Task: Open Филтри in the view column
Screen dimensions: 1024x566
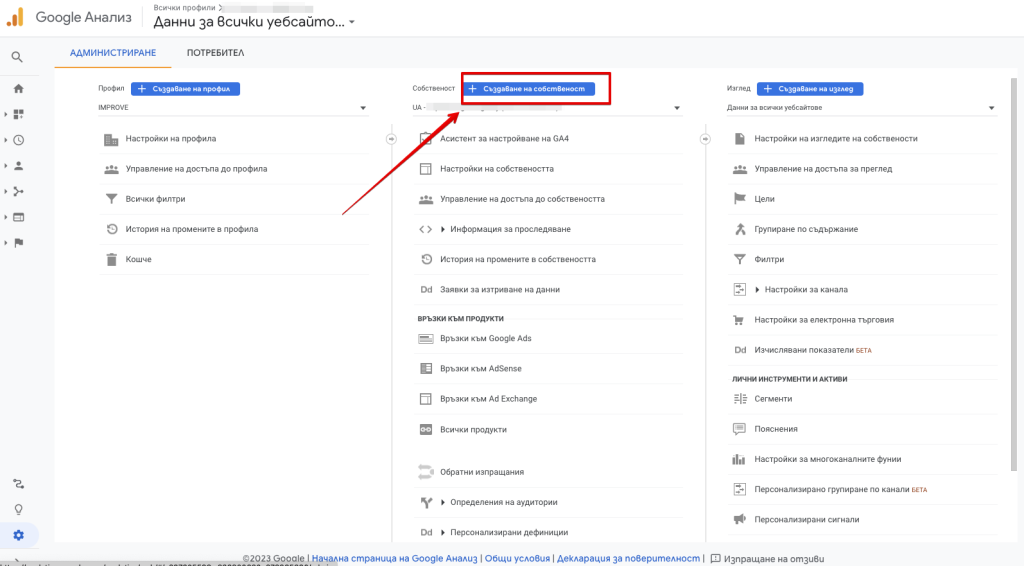Action: [769, 259]
